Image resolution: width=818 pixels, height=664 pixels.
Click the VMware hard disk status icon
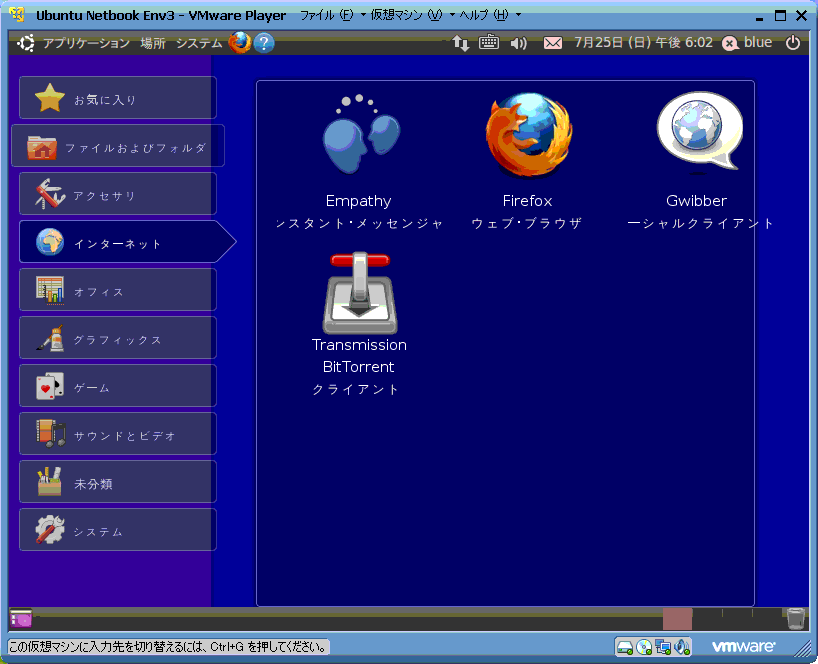tap(624, 647)
